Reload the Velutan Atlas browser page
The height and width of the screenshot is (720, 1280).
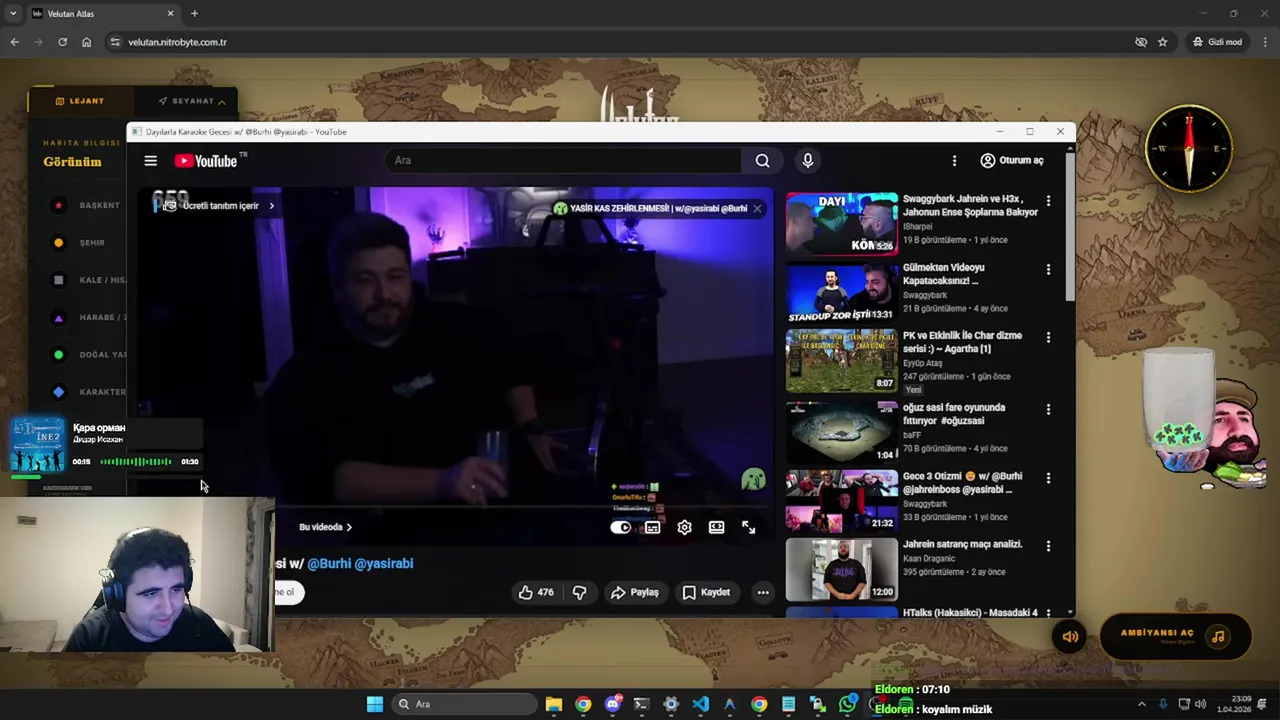(62, 42)
